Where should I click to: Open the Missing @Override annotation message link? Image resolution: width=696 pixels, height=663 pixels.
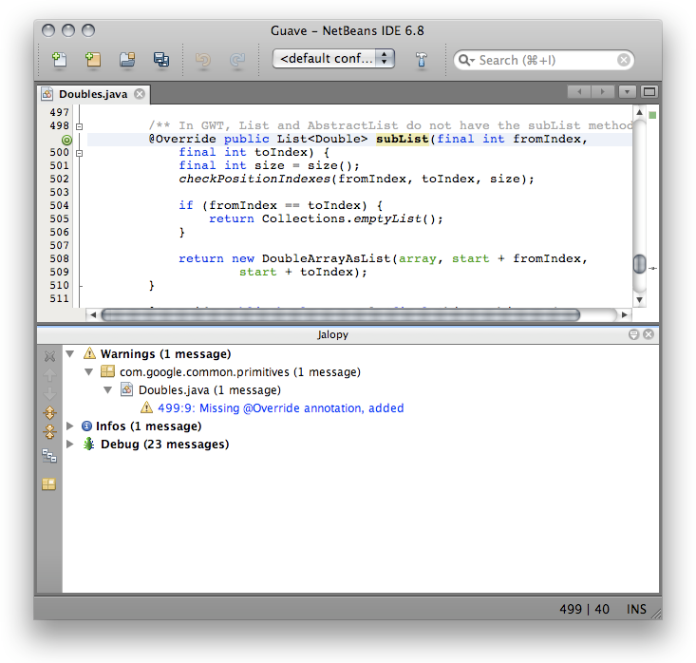pos(281,408)
